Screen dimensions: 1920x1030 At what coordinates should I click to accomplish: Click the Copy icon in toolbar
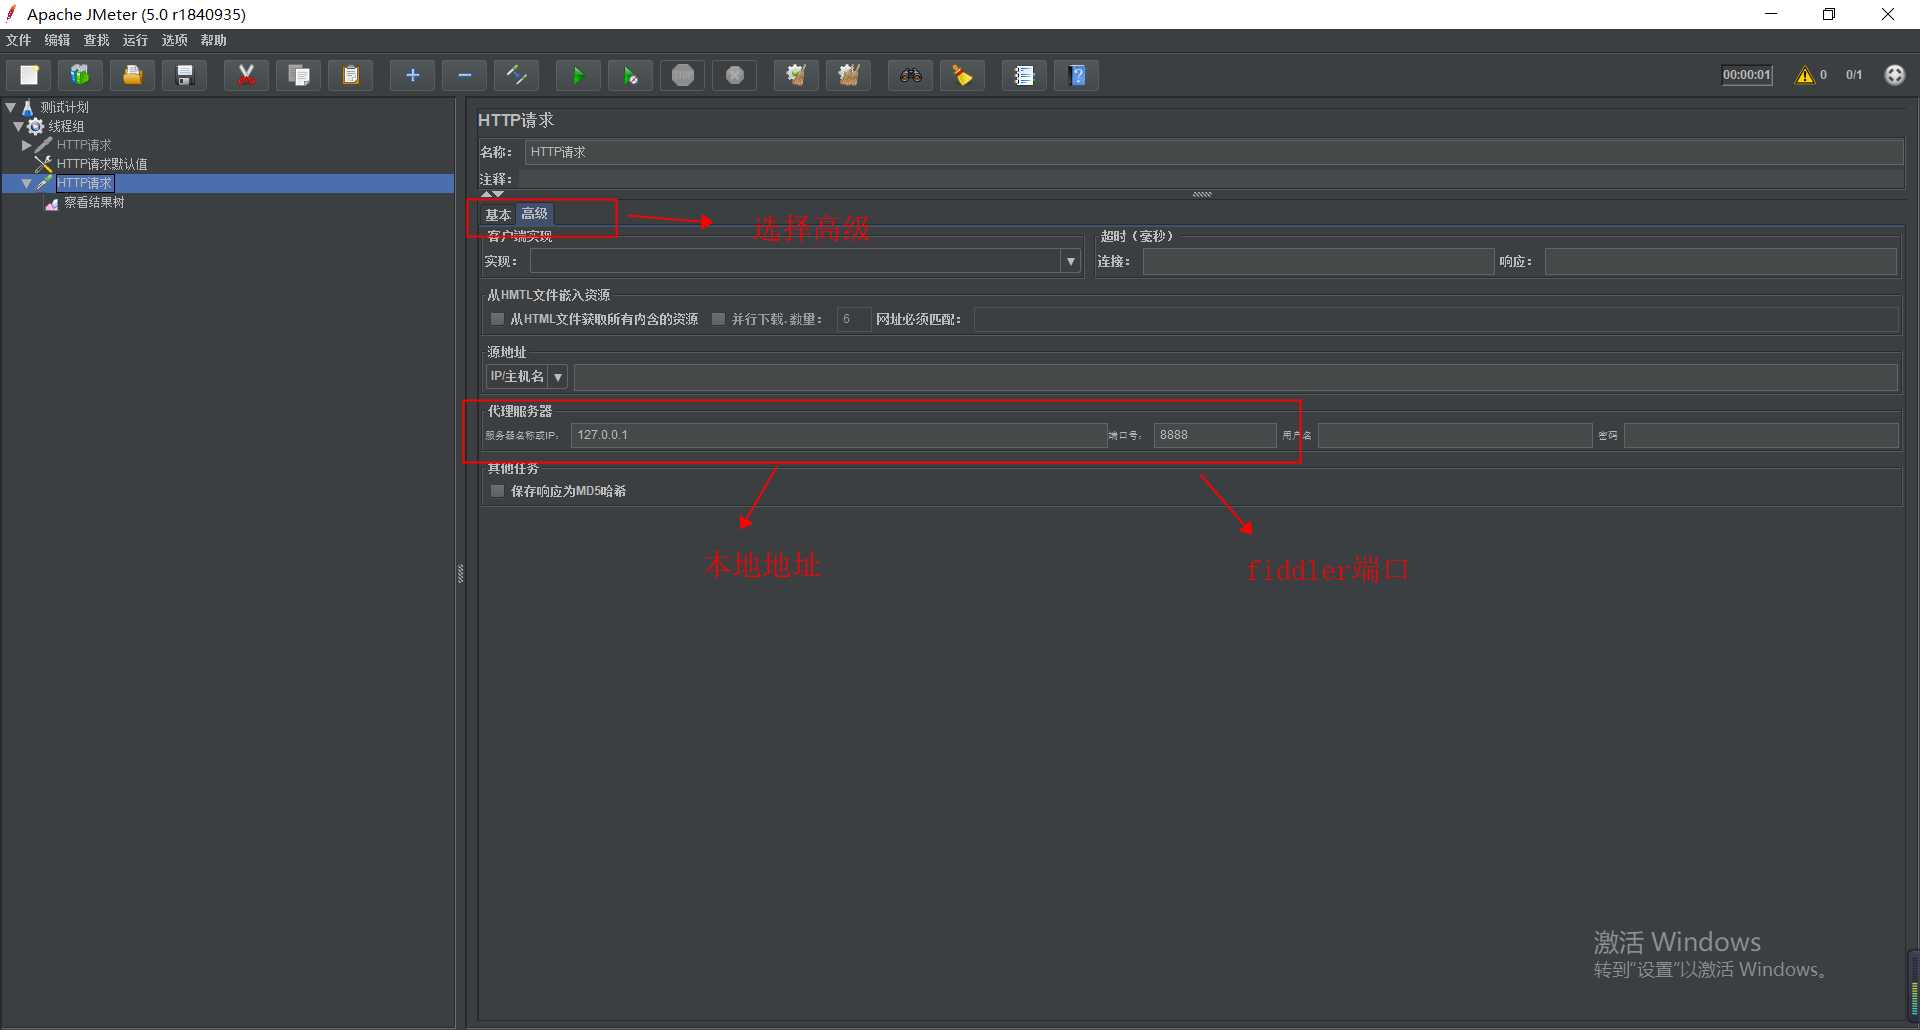(298, 75)
